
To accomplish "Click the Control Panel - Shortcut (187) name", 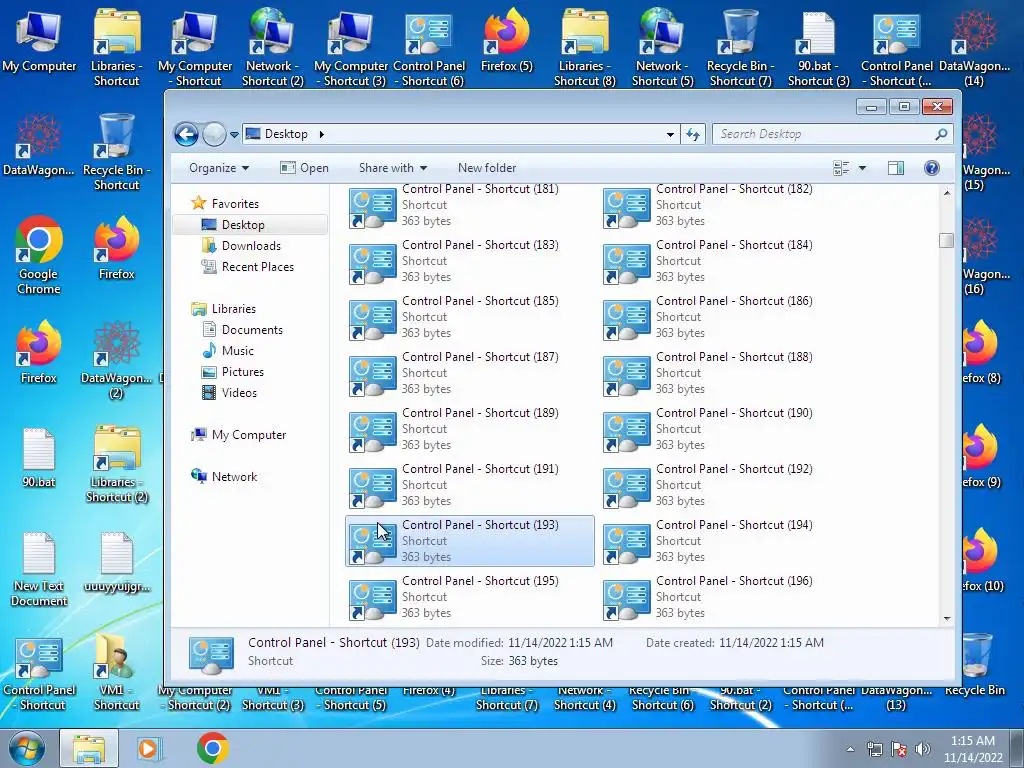I will pyautogui.click(x=480, y=357).
